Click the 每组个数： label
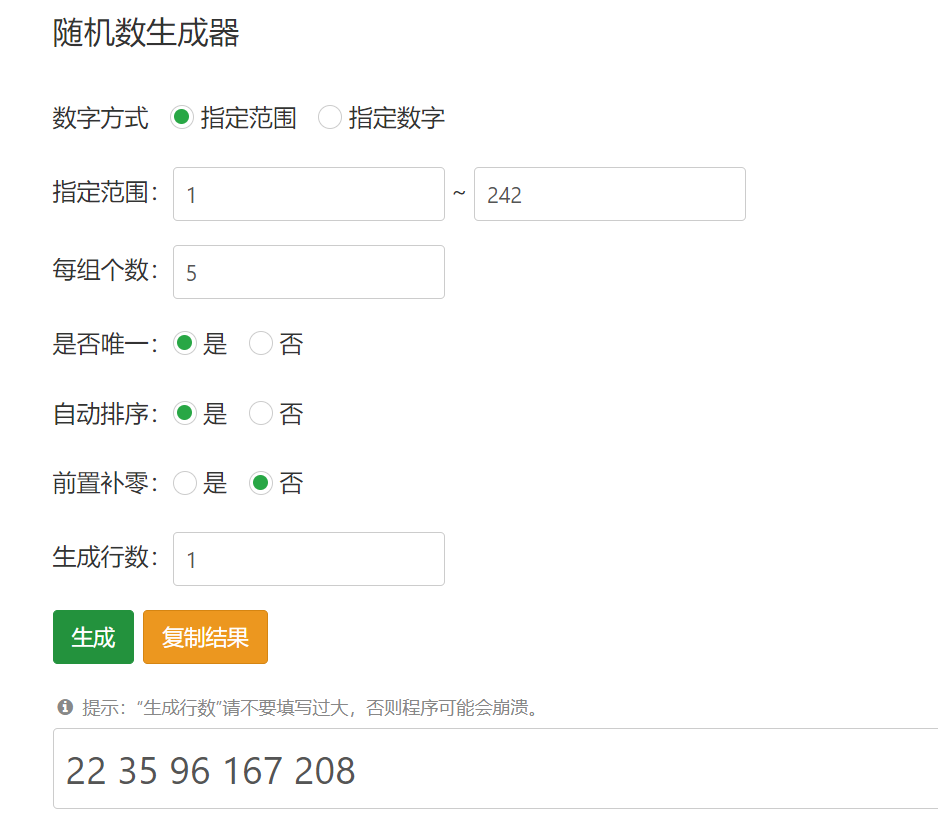 pos(105,270)
